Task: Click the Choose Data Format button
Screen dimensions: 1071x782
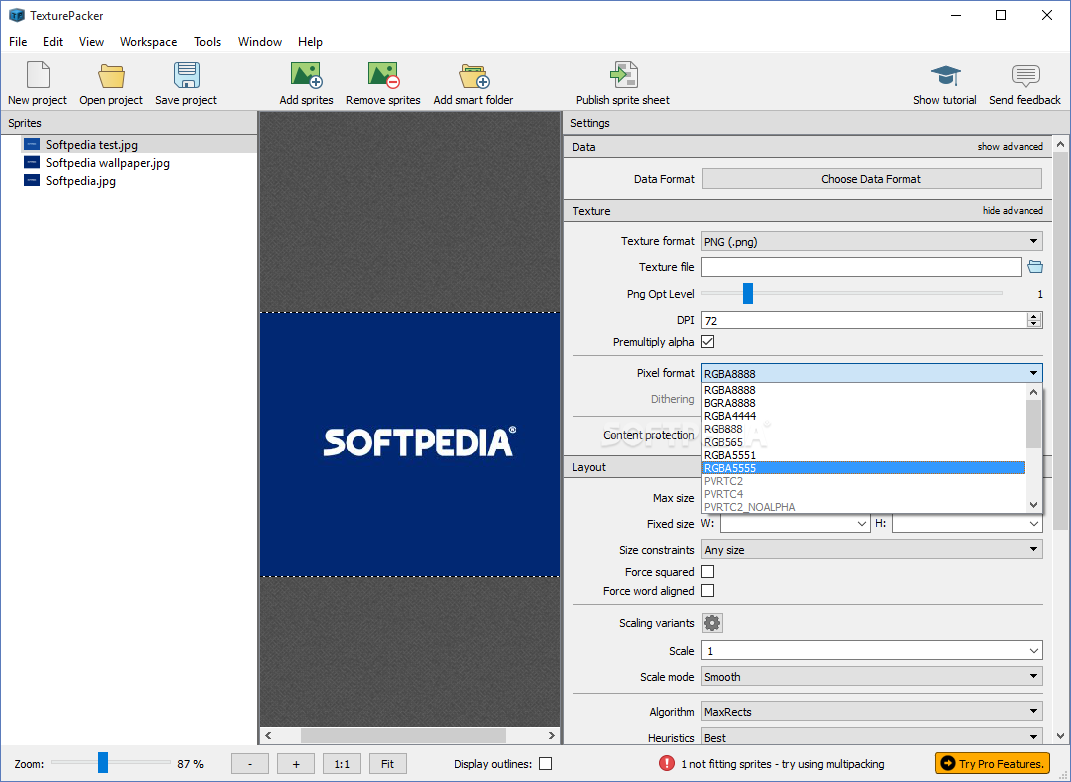Action: click(x=872, y=179)
